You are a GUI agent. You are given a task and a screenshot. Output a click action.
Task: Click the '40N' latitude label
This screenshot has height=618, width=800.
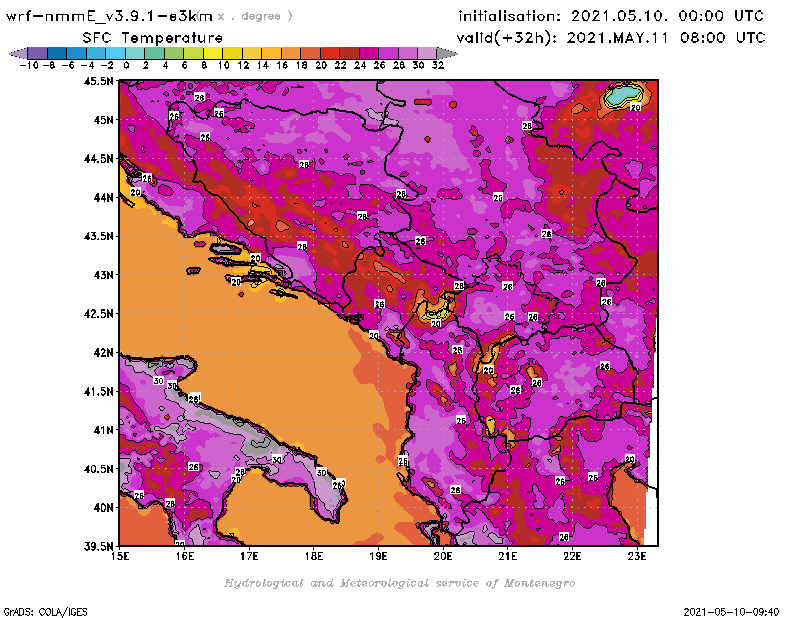(104, 507)
